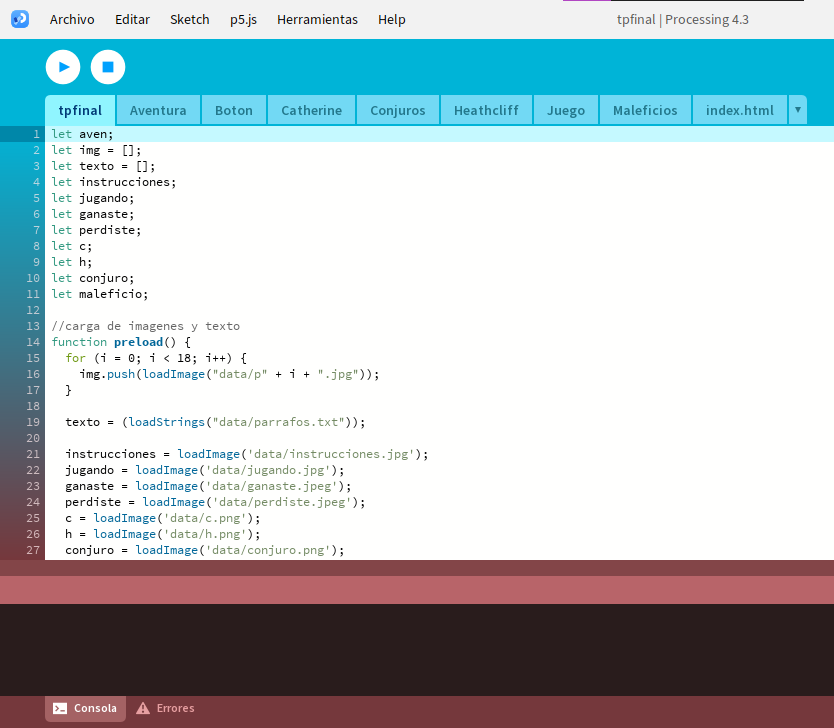Click the line 'let img = [];'
Screen dimensions: 834x728
tap(96, 150)
